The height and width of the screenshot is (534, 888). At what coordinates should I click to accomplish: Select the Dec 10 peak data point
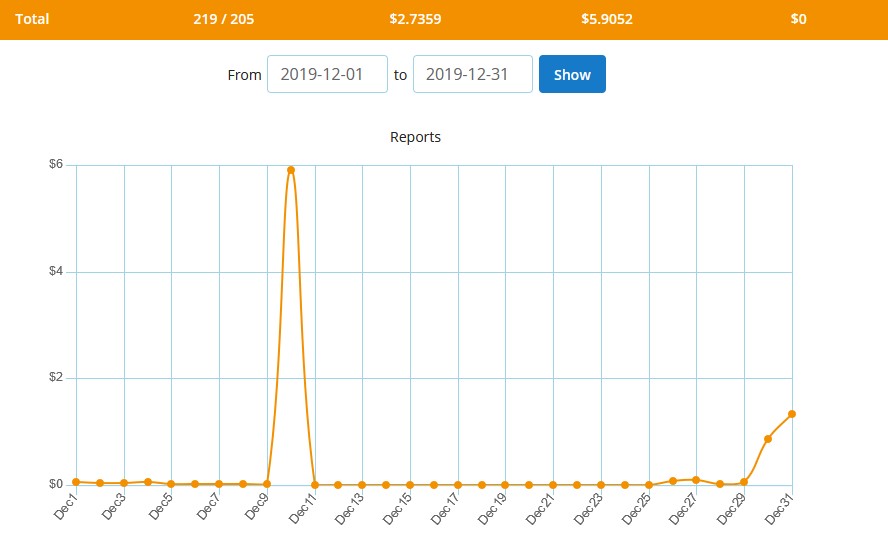(x=291, y=170)
